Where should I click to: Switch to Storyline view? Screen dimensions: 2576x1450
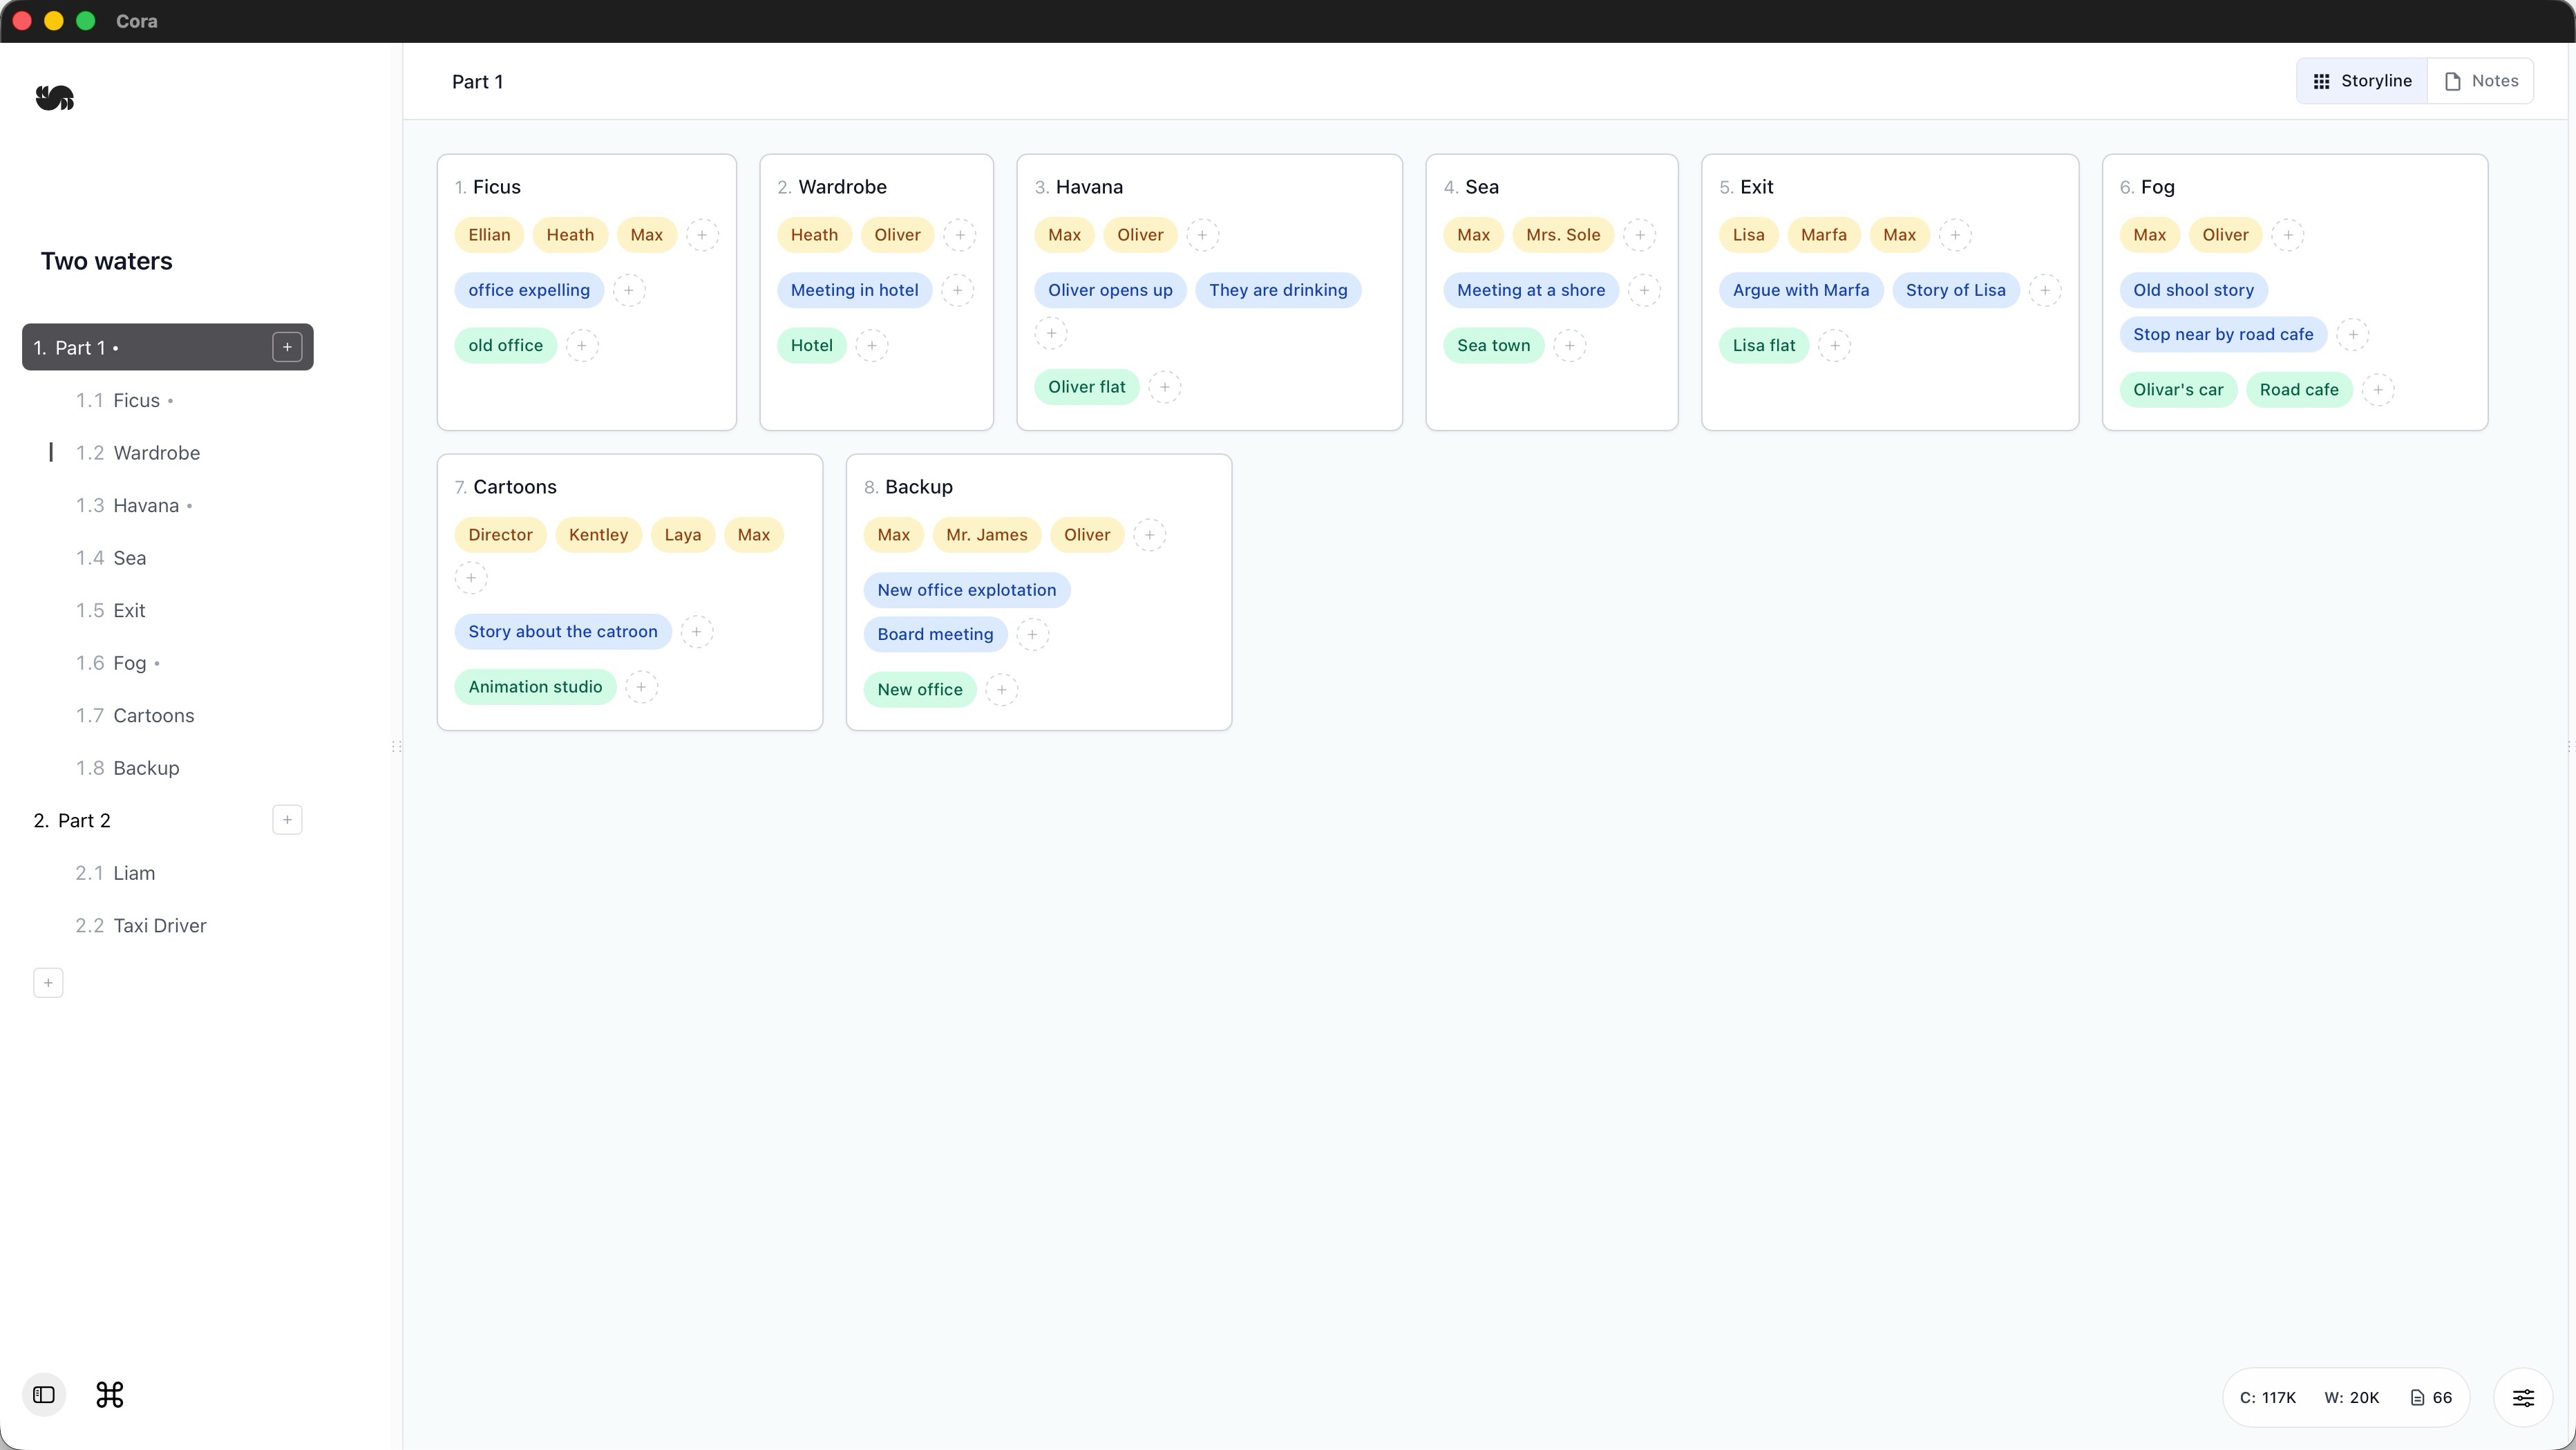click(x=2362, y=81)
